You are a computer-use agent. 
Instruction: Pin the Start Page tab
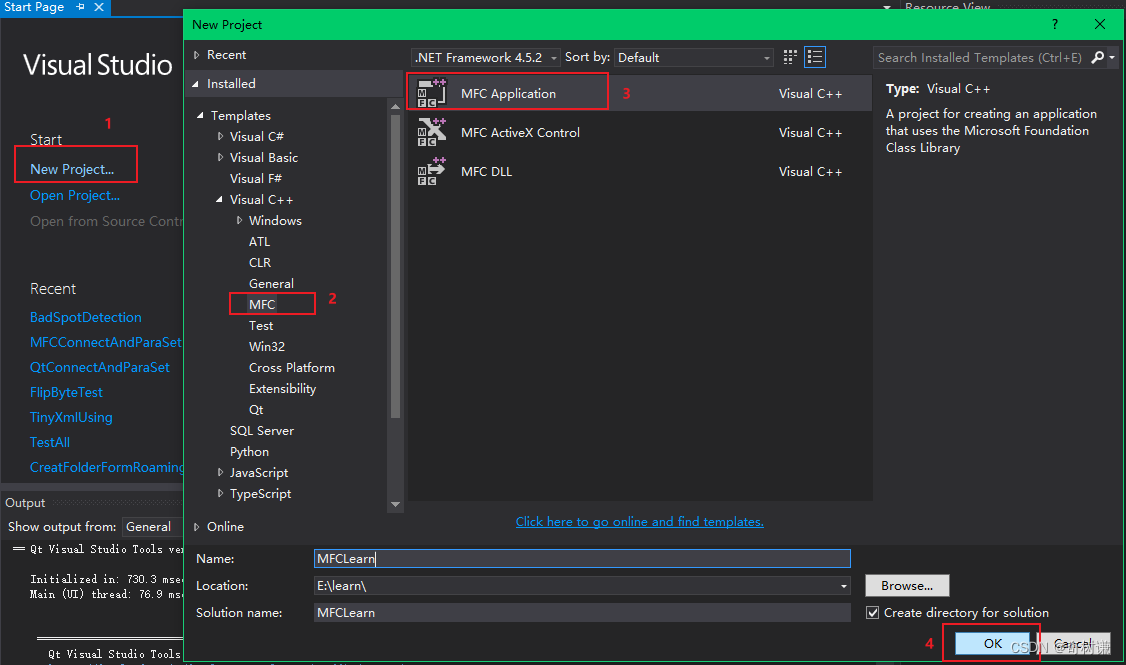click(80, 6)
